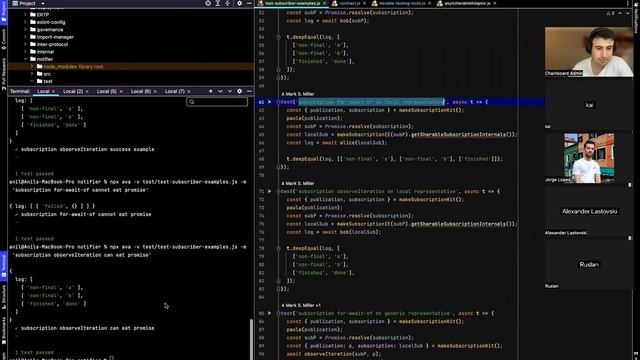
Task: Select the src folder name
Action: tap(47, 74)
